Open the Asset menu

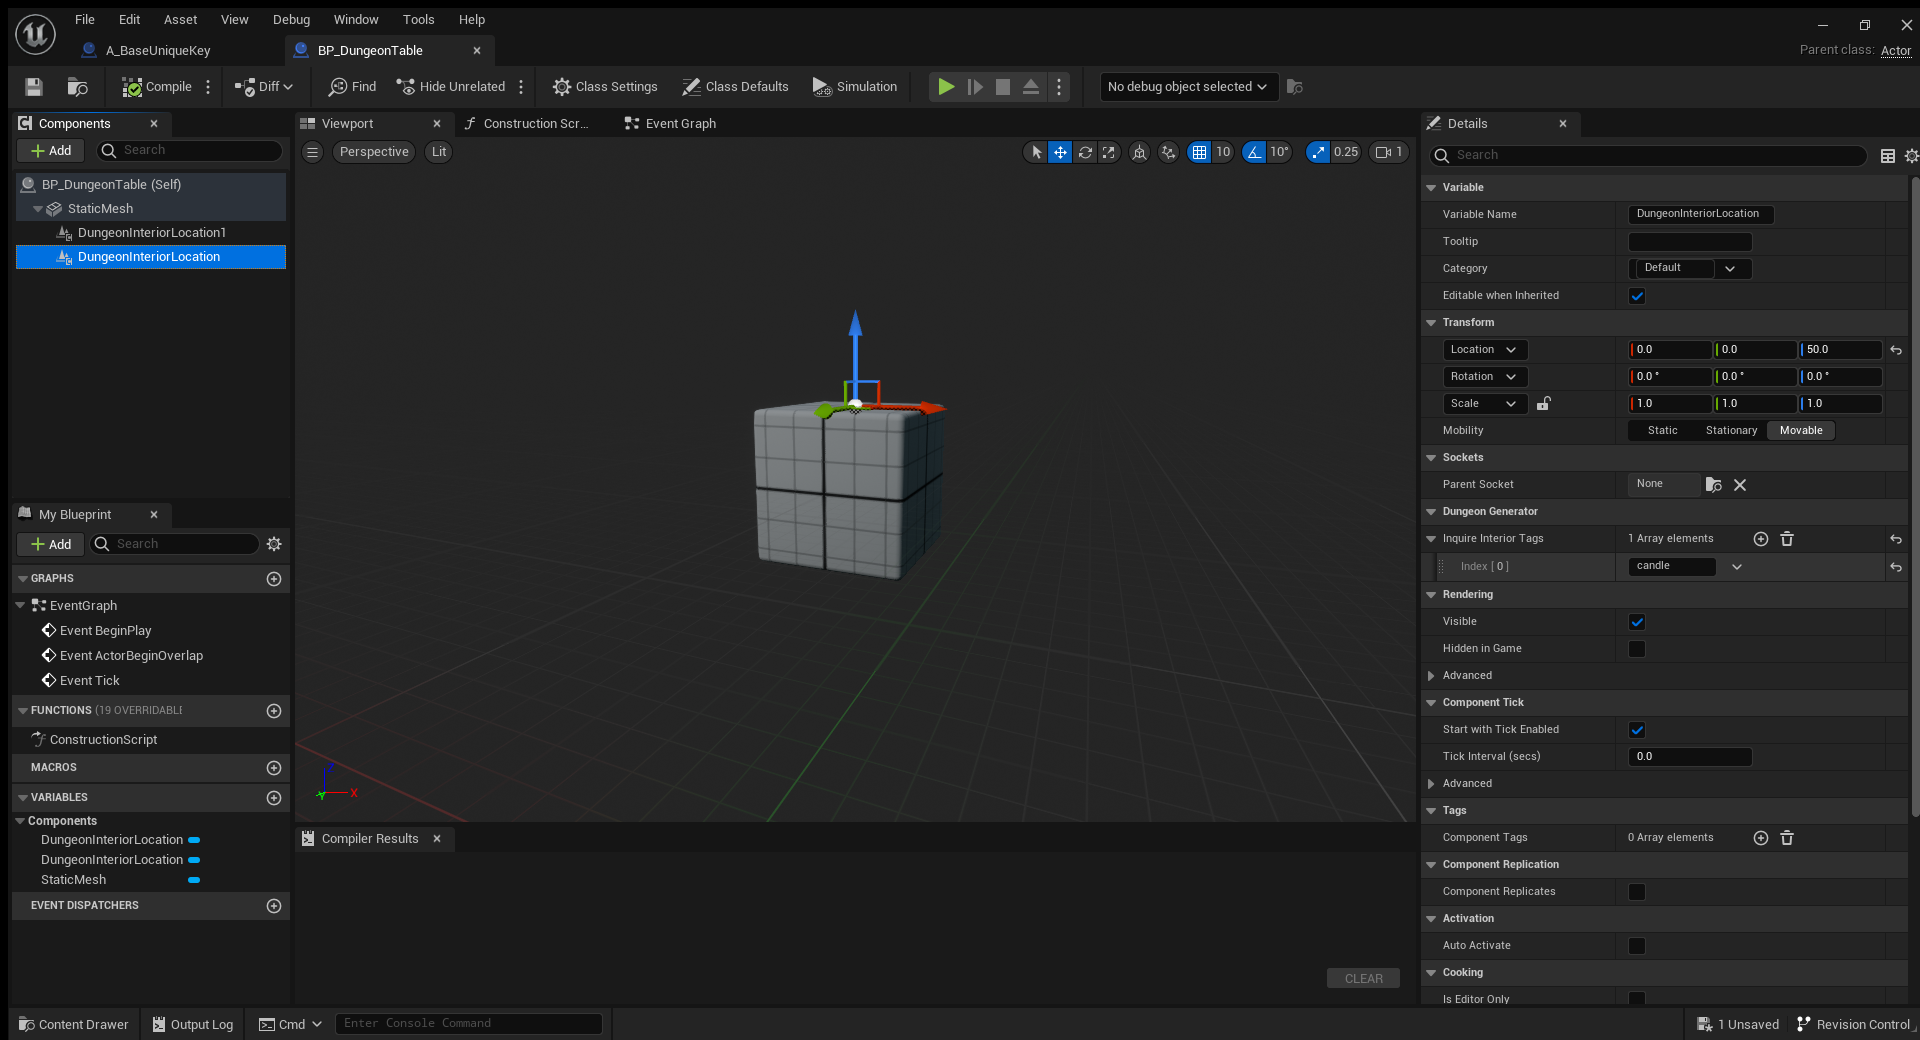tap(180, 20)
